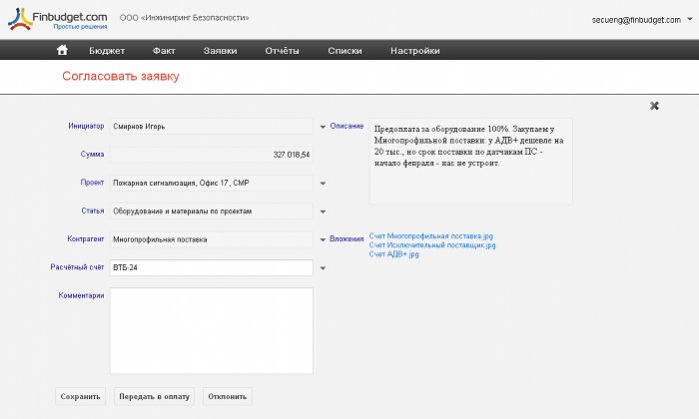Open the Списки menu
699x419 pixels.
344,50
